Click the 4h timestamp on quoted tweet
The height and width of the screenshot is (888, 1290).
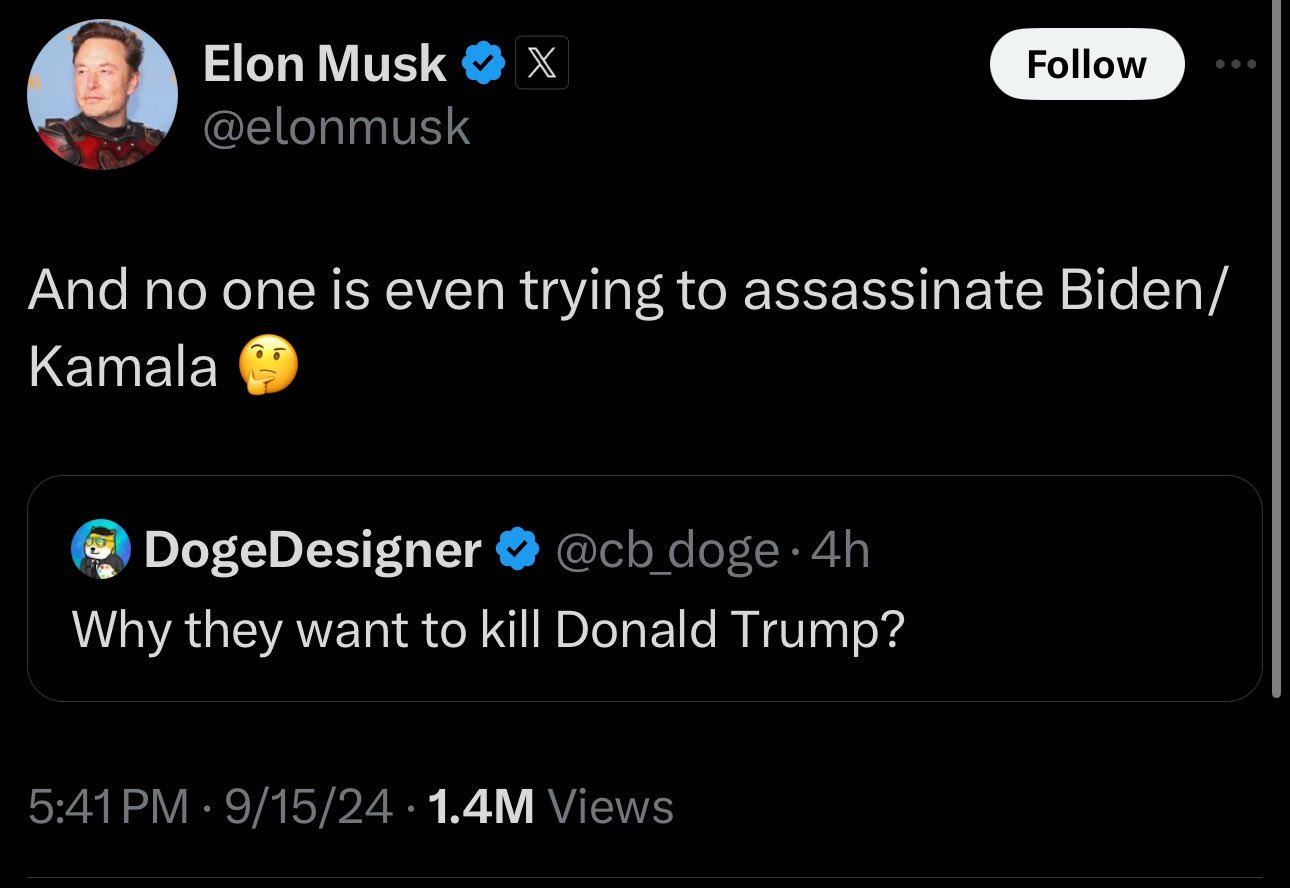point(842,550)
